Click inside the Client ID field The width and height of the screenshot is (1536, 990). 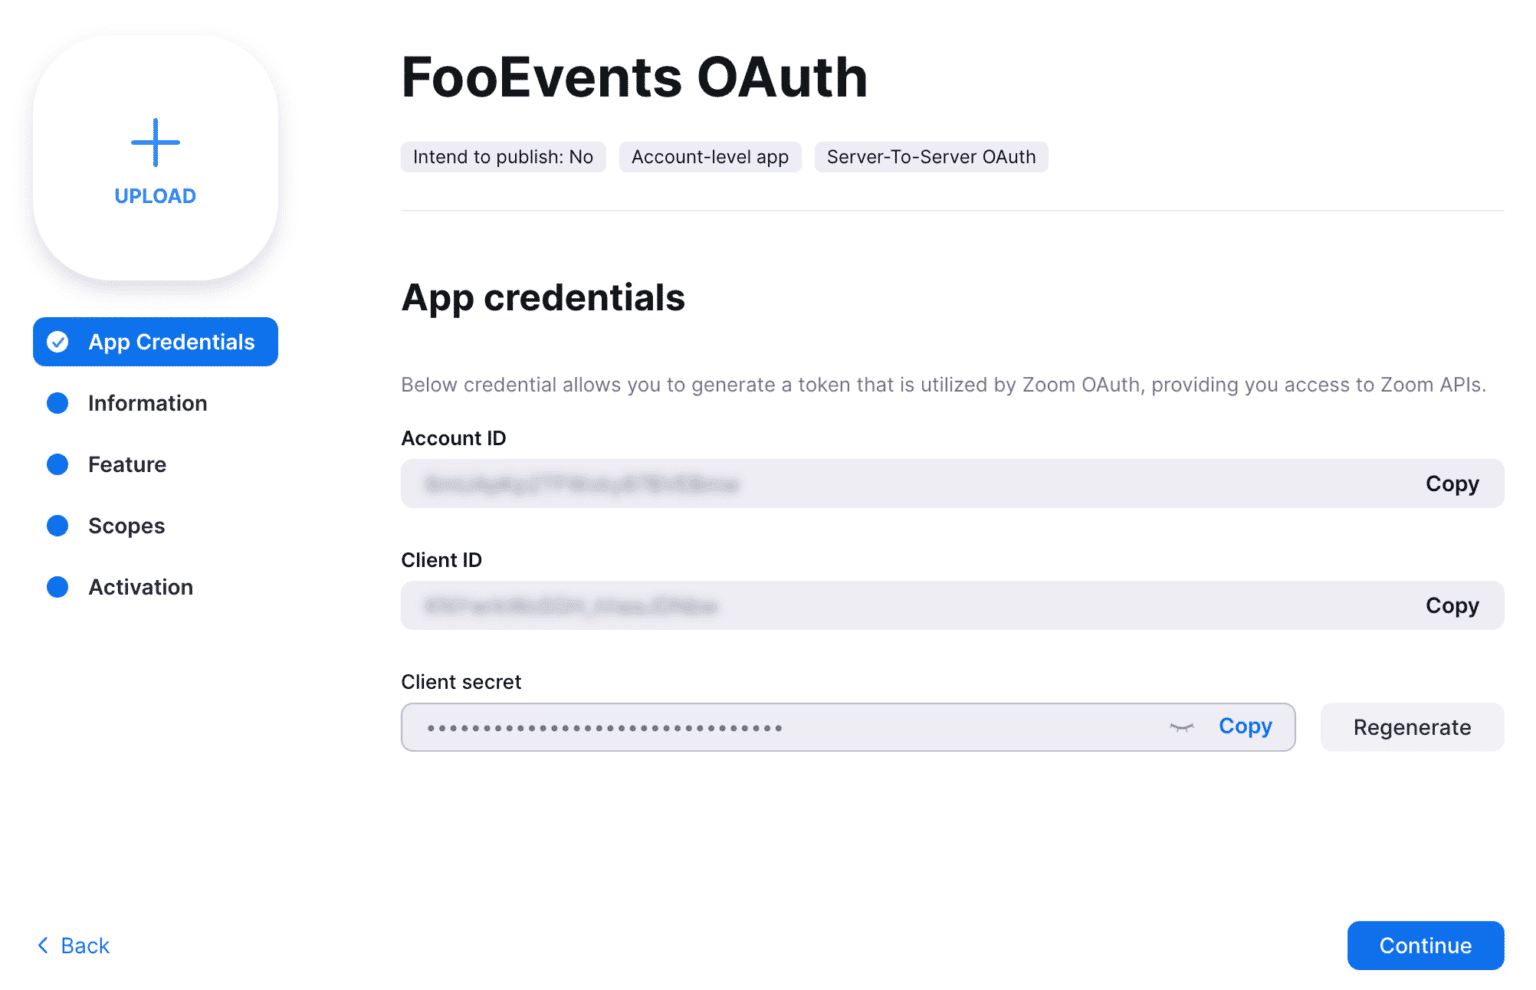[900, 605]
